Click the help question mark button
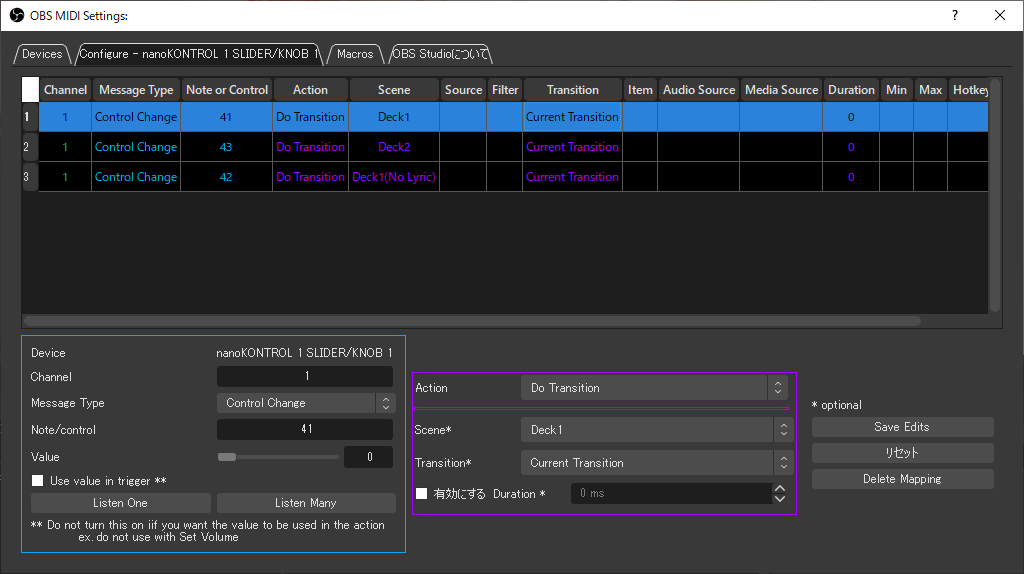This screenshot has width=1024, height=574. 955,15
